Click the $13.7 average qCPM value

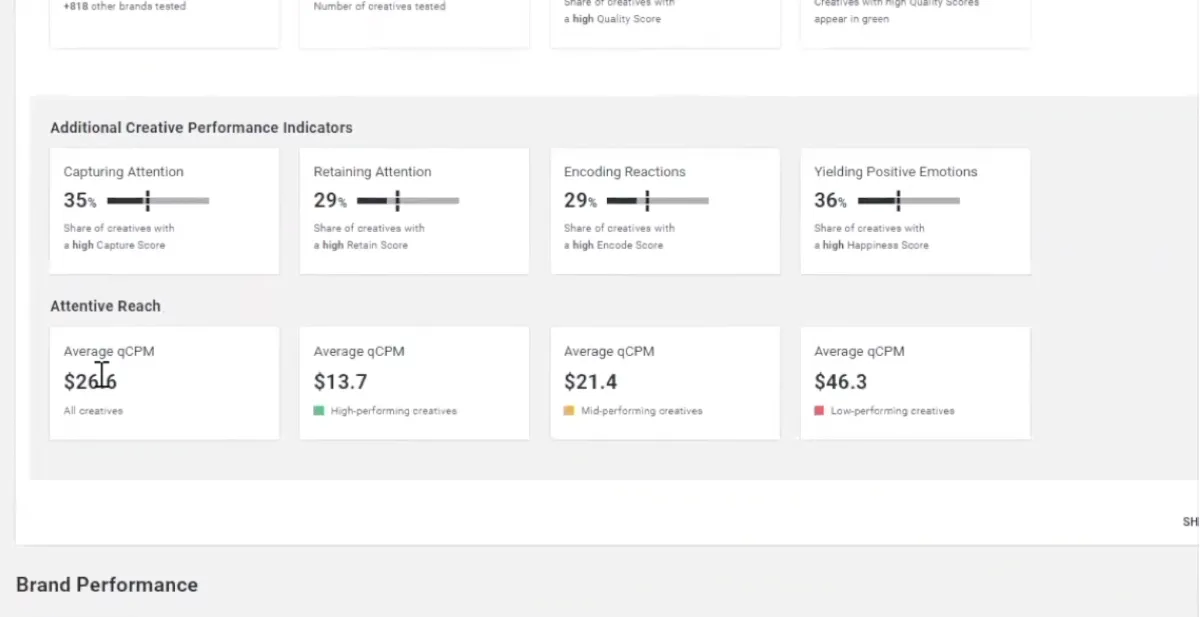point(341,381)
